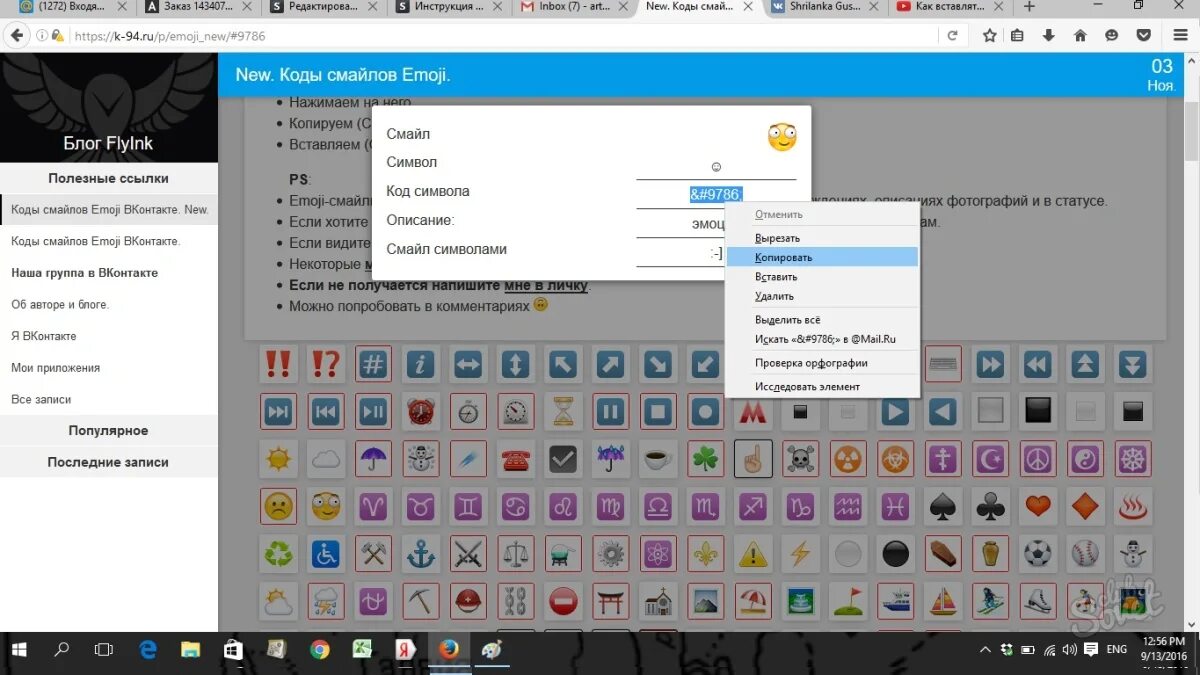The image size is (1200, 675).
Task: Click the Код символа field with &#9786;
Action: click(x=716, y=194)
